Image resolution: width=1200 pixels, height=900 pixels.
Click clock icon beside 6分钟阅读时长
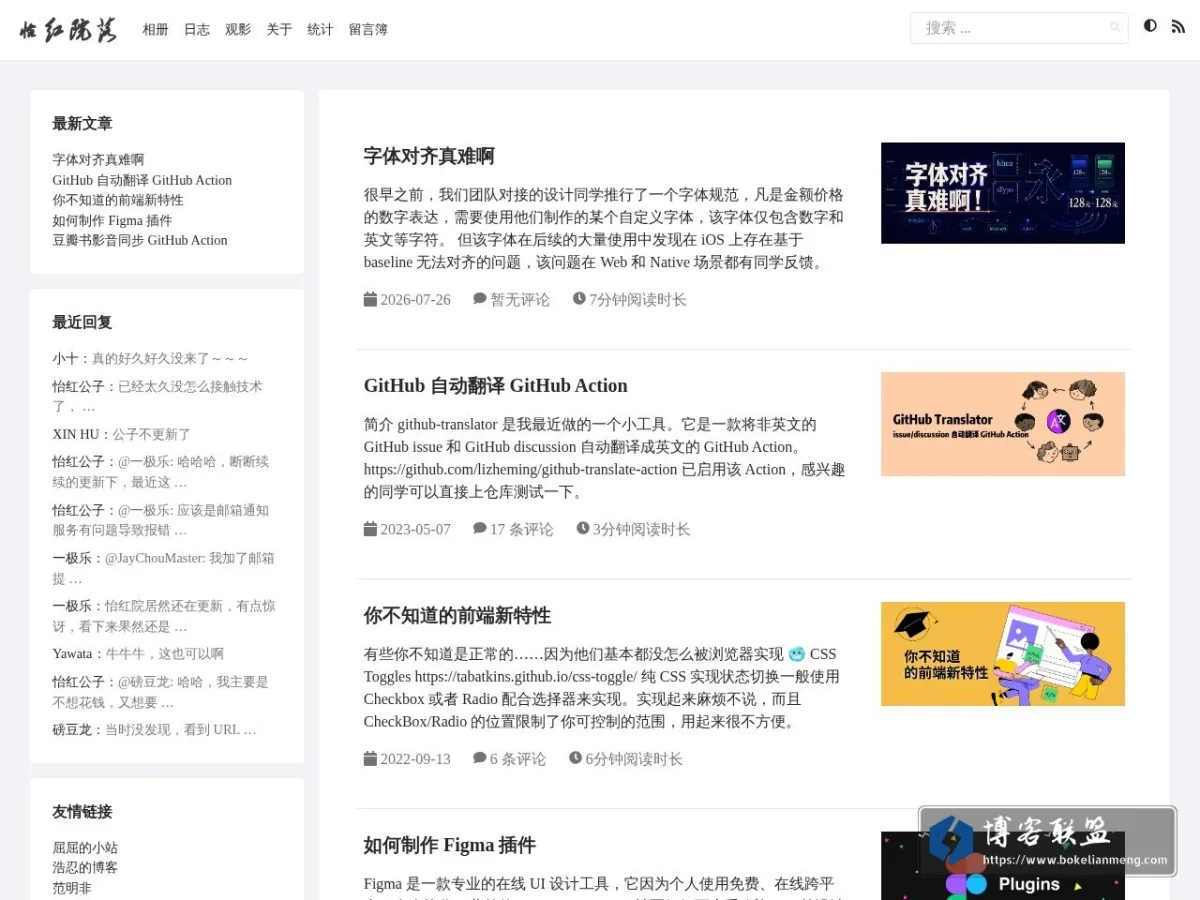(x=576, y=759)
